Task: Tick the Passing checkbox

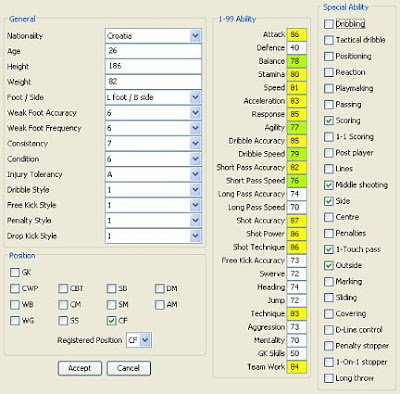Action: coord(329,104)
